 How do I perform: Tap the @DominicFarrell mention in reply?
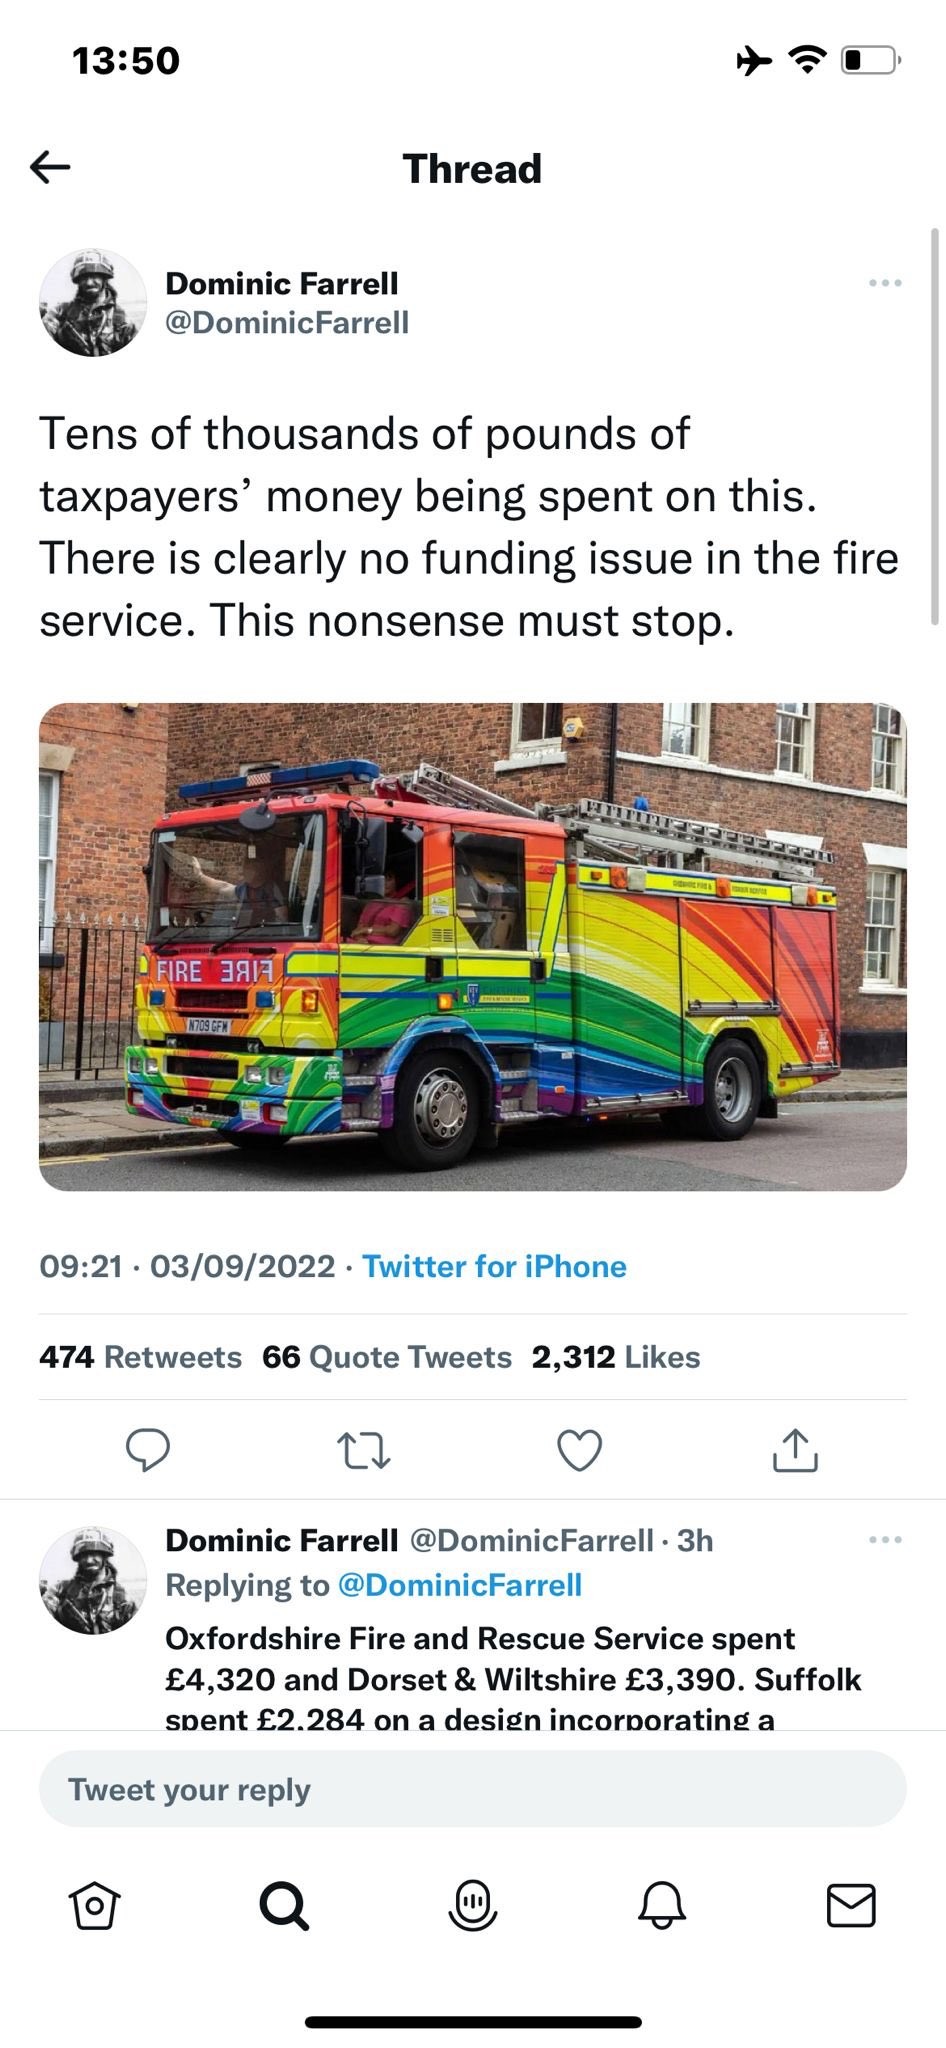(460, 1585)
